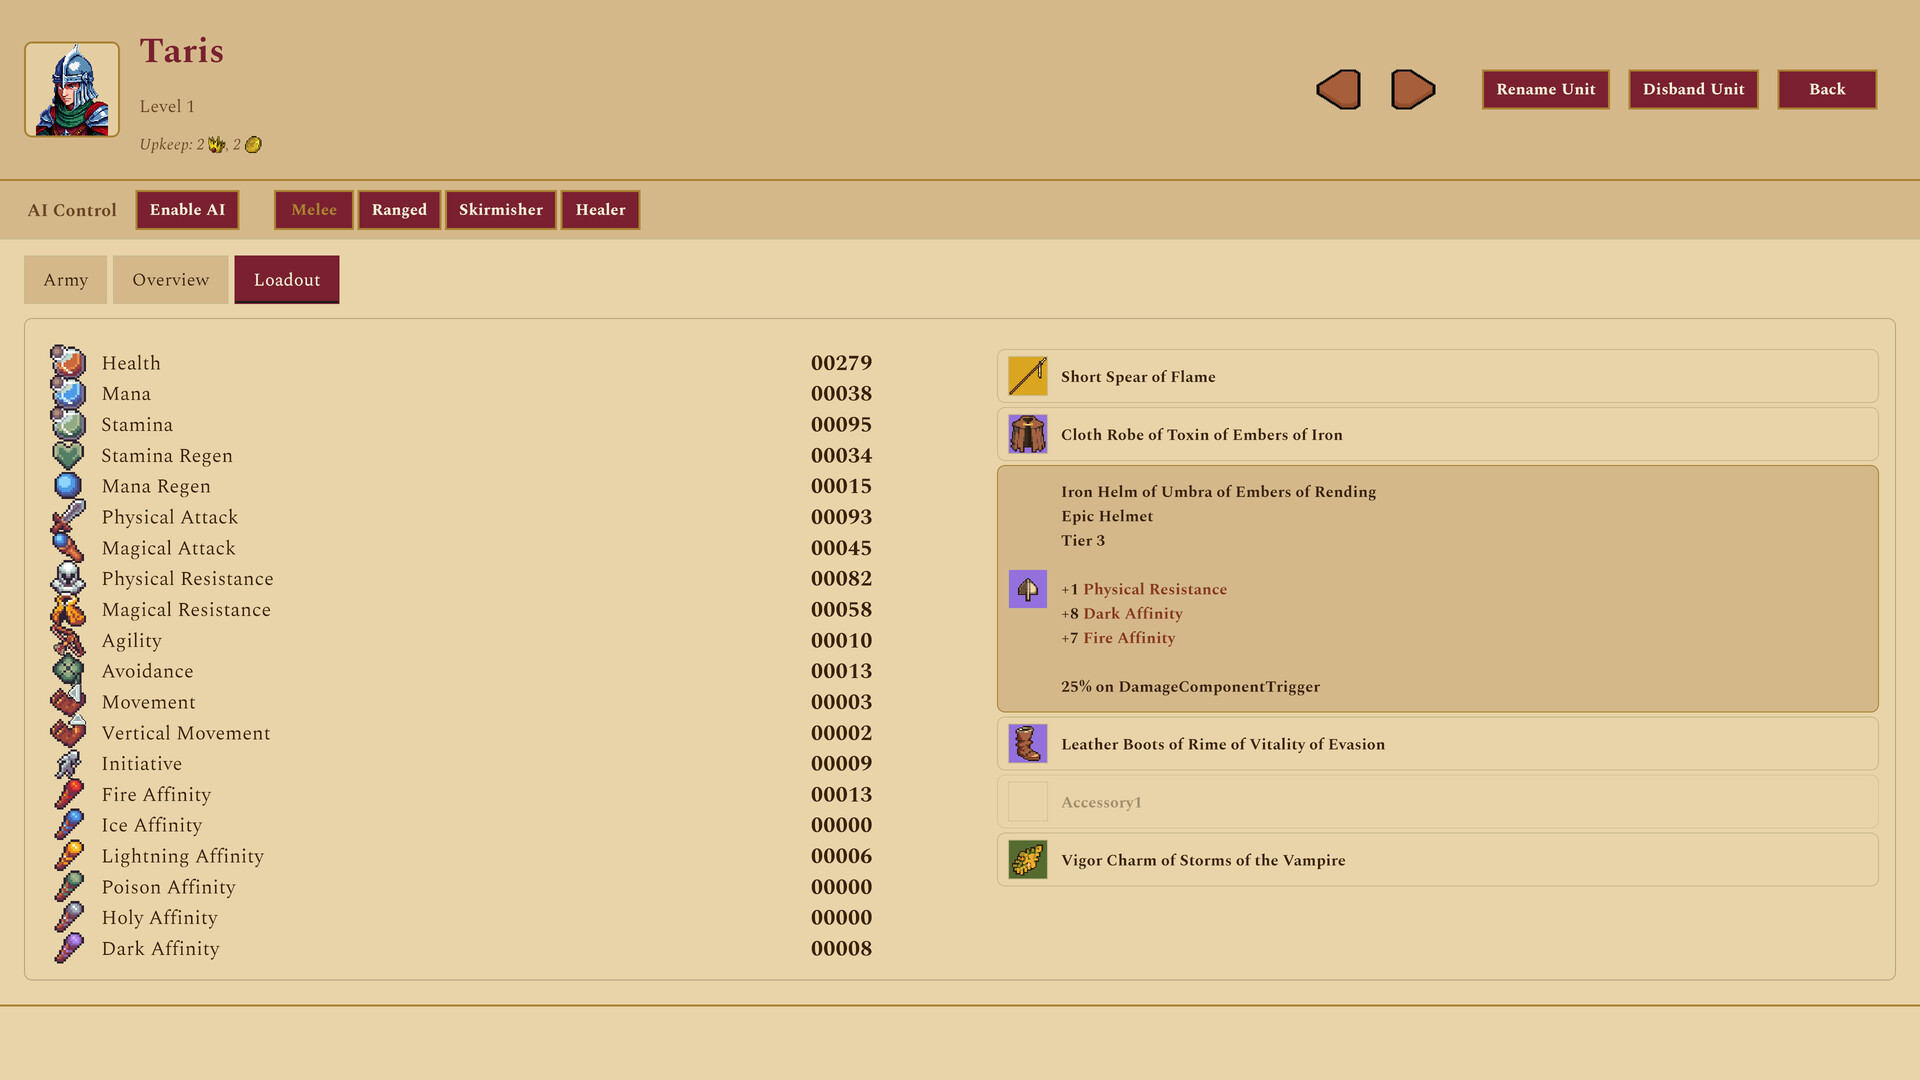This screenshot has height=1080, width=1920.
Task: Click the Iron Helm helmet icon
Action: [x=1027, y=589]
